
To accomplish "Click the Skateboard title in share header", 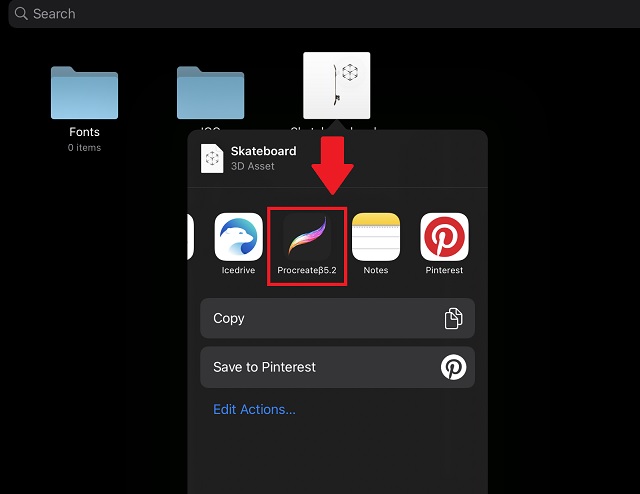I will point(263,151).
